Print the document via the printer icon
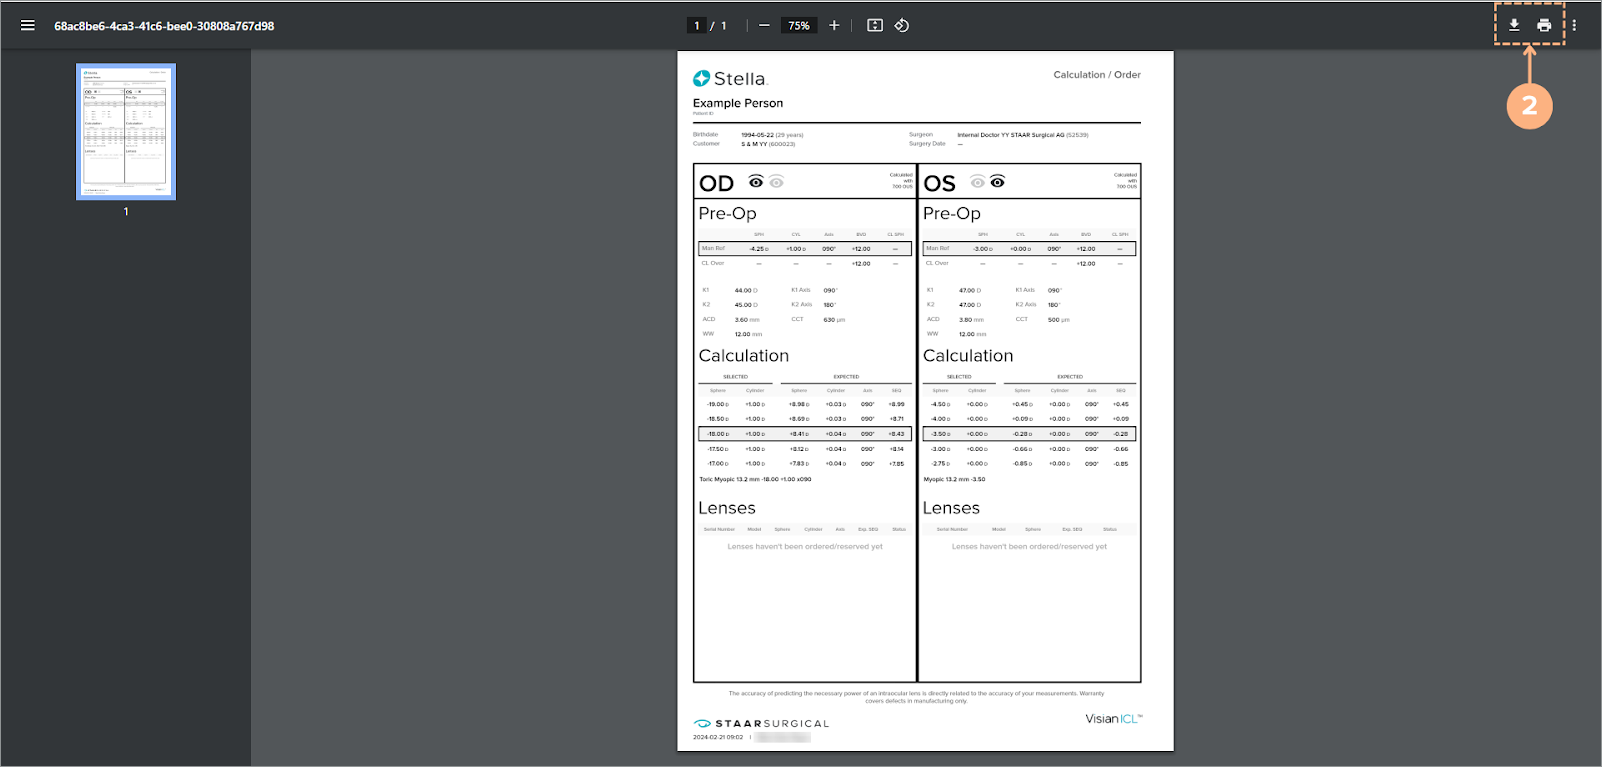Screen dimensions: 1602x767 point(1544,25)
